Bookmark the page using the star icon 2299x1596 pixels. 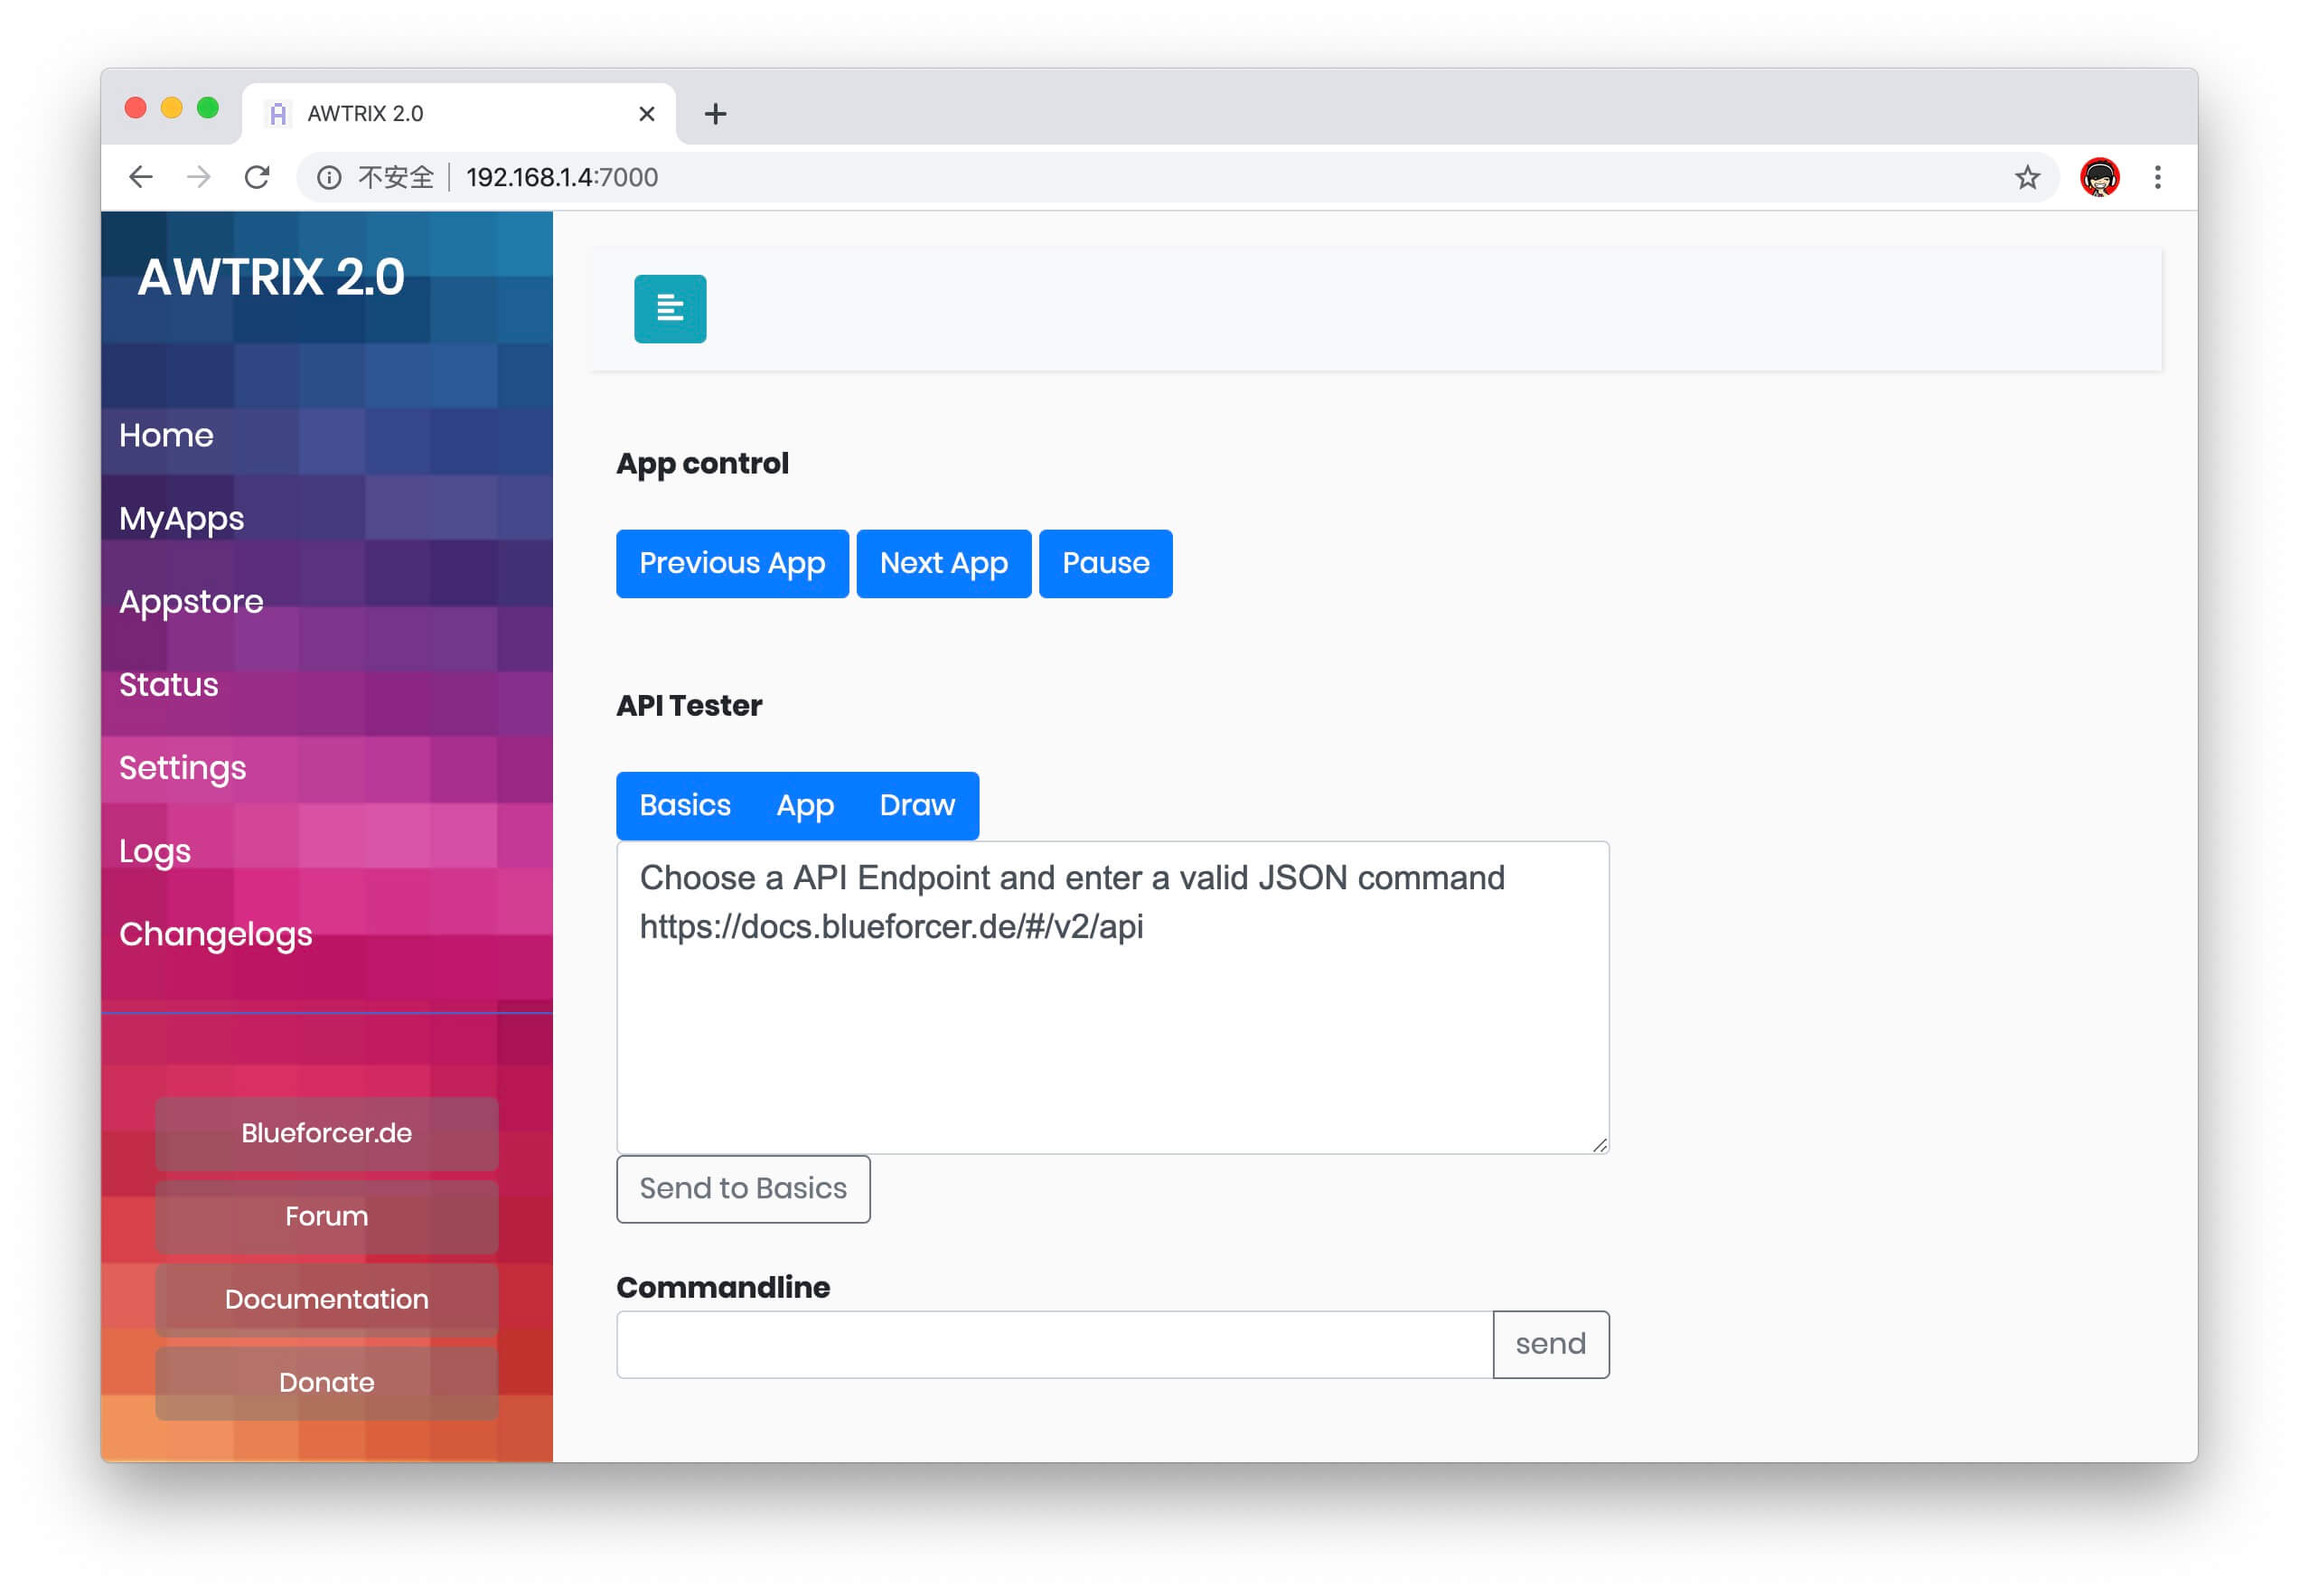pos(2026,177)
